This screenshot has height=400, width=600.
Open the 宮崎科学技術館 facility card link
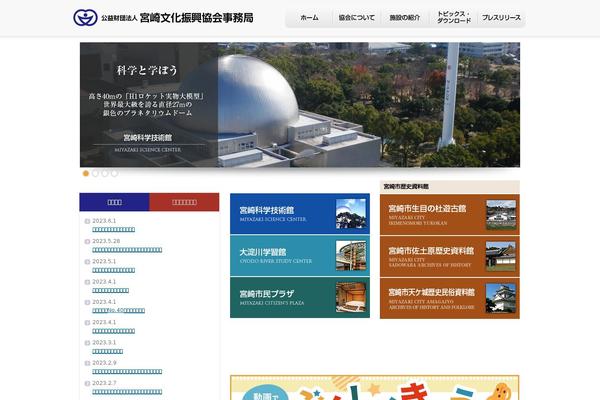coord(300,214)
